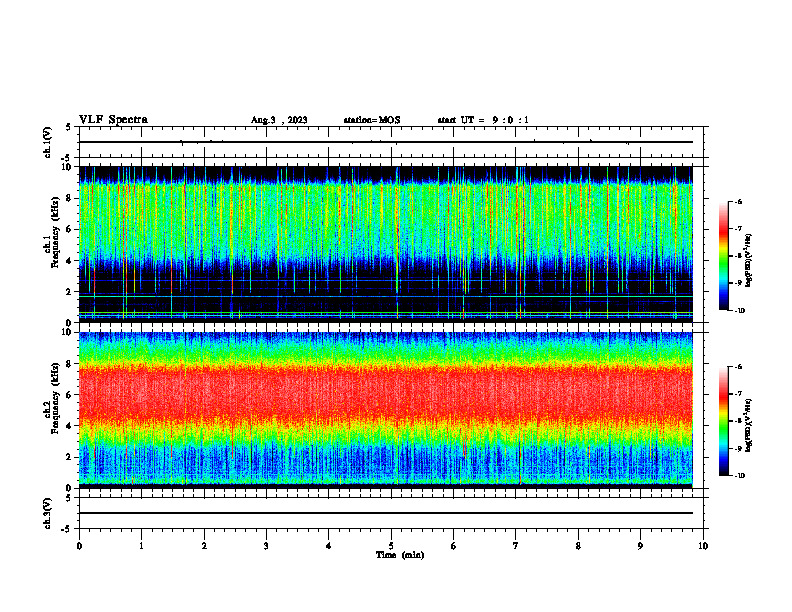Viewport: 792px width, 612px height.
Task: Click time axis tick label "2"
Action: click(204, 546)
